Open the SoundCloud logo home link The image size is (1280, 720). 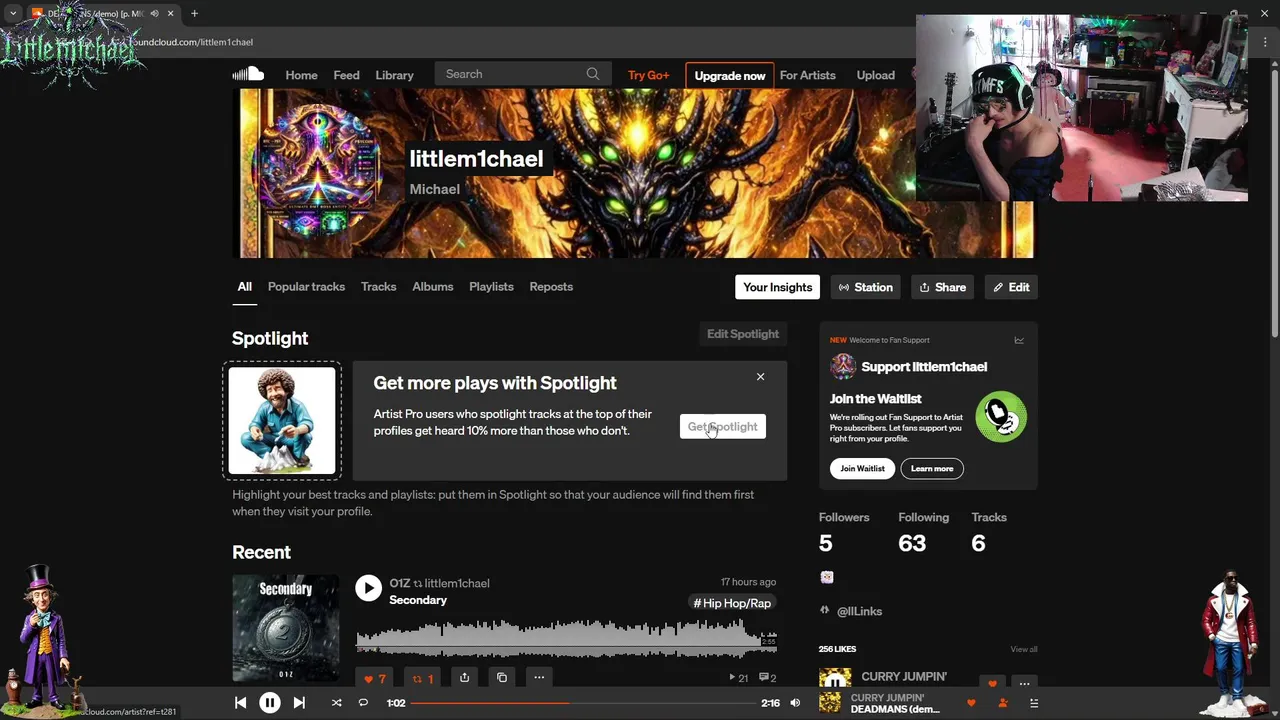[248, 74]
